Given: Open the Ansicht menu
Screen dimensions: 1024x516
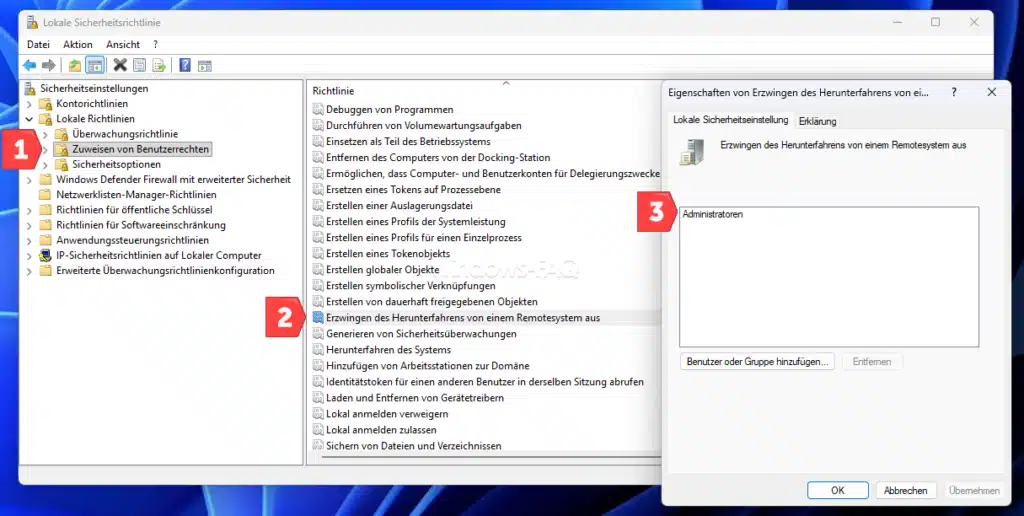Looking at the screenshot, I should [x=123, y=44].
